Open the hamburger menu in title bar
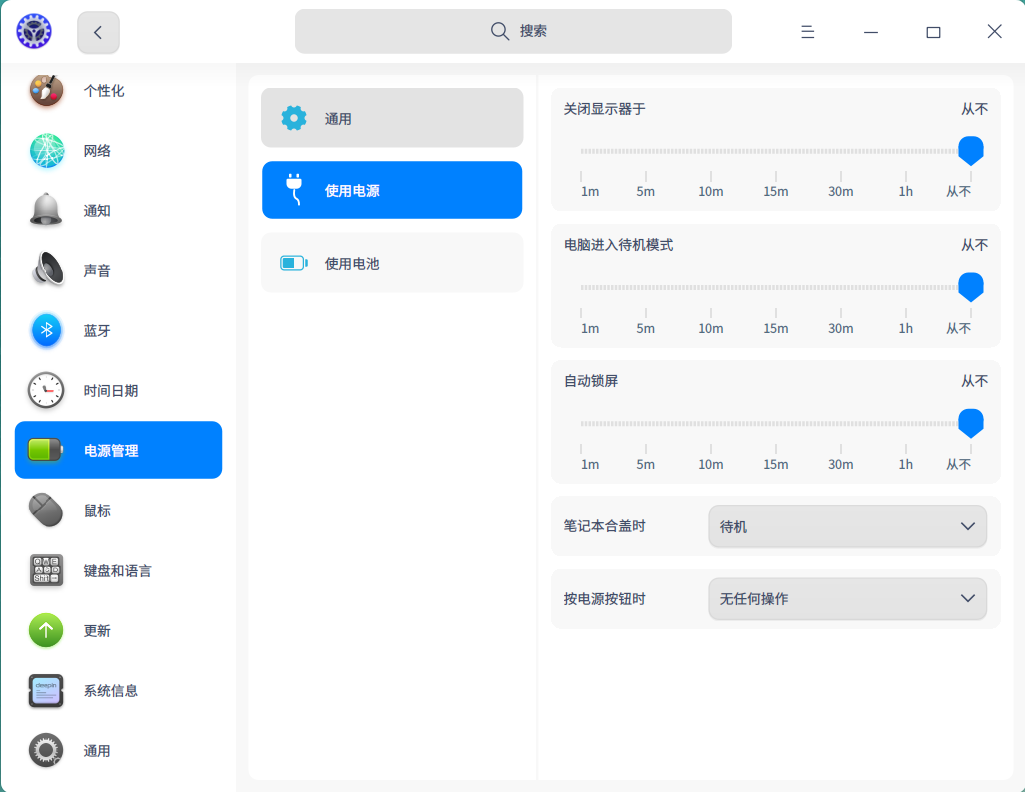The height and width of the screenshot is (792, 1025). [807, 31]
